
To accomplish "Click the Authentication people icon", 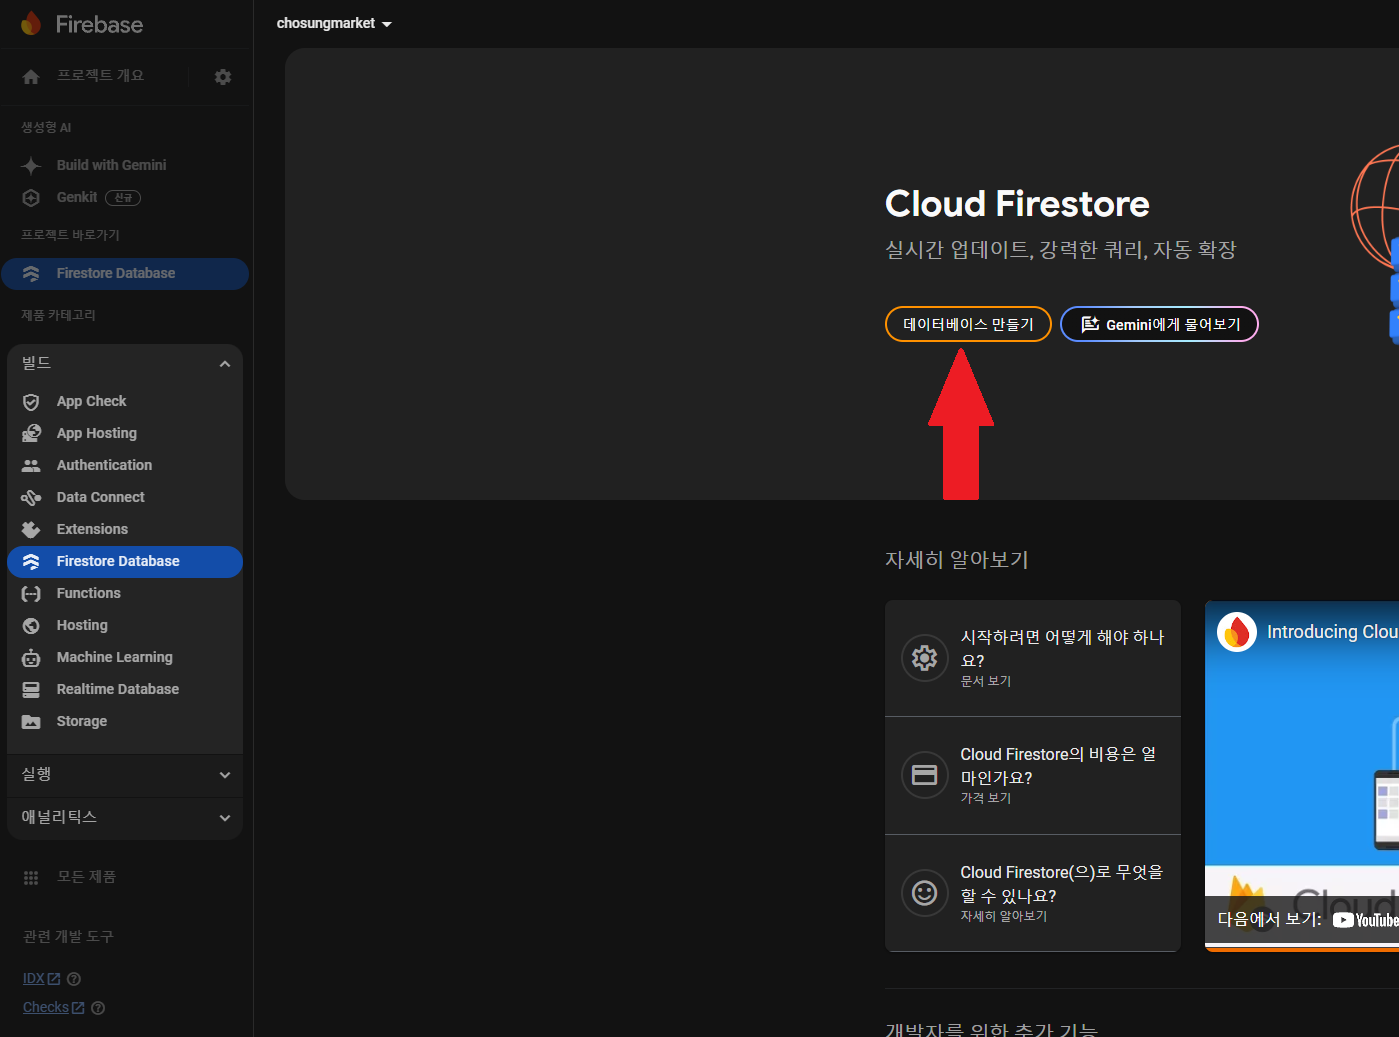I will pos(31,466).
